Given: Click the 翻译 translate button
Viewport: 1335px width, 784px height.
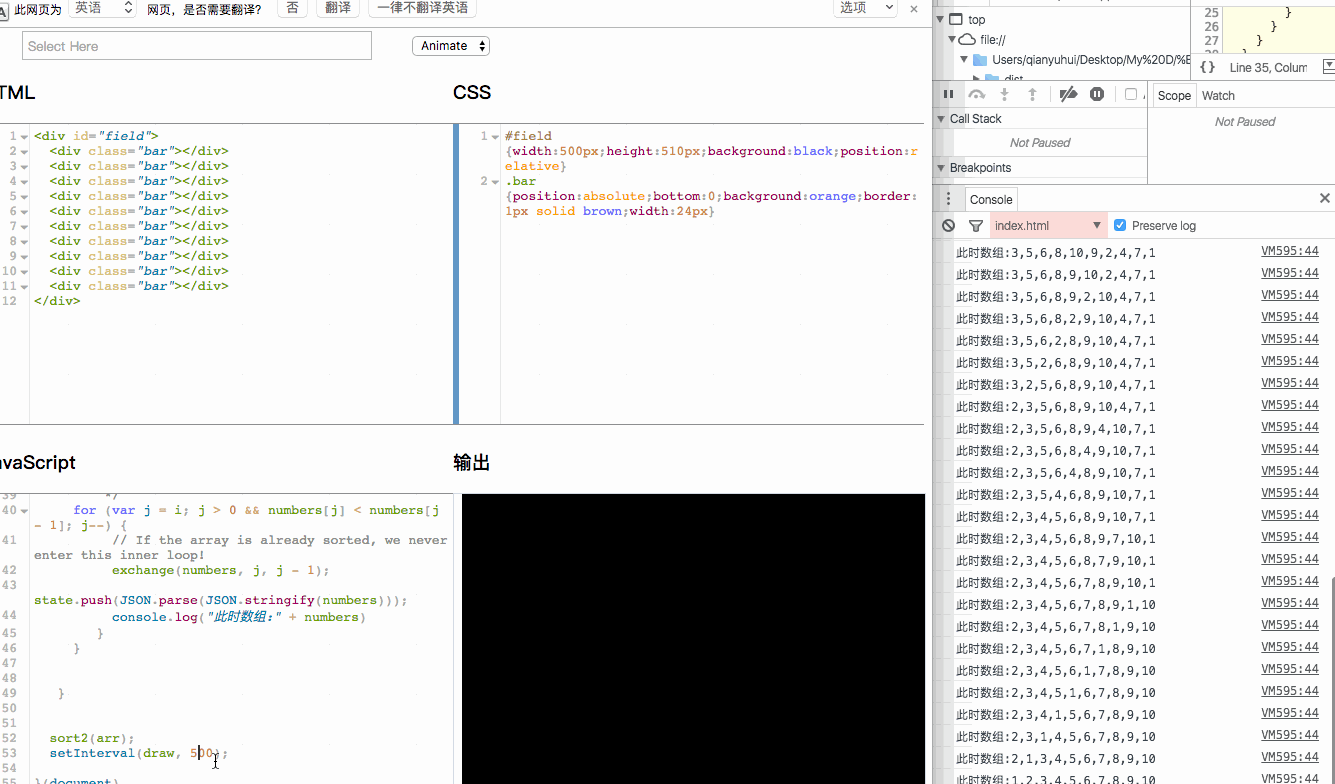Looking at the screenshot, I should pyautogui.click(x=338, y=8).
